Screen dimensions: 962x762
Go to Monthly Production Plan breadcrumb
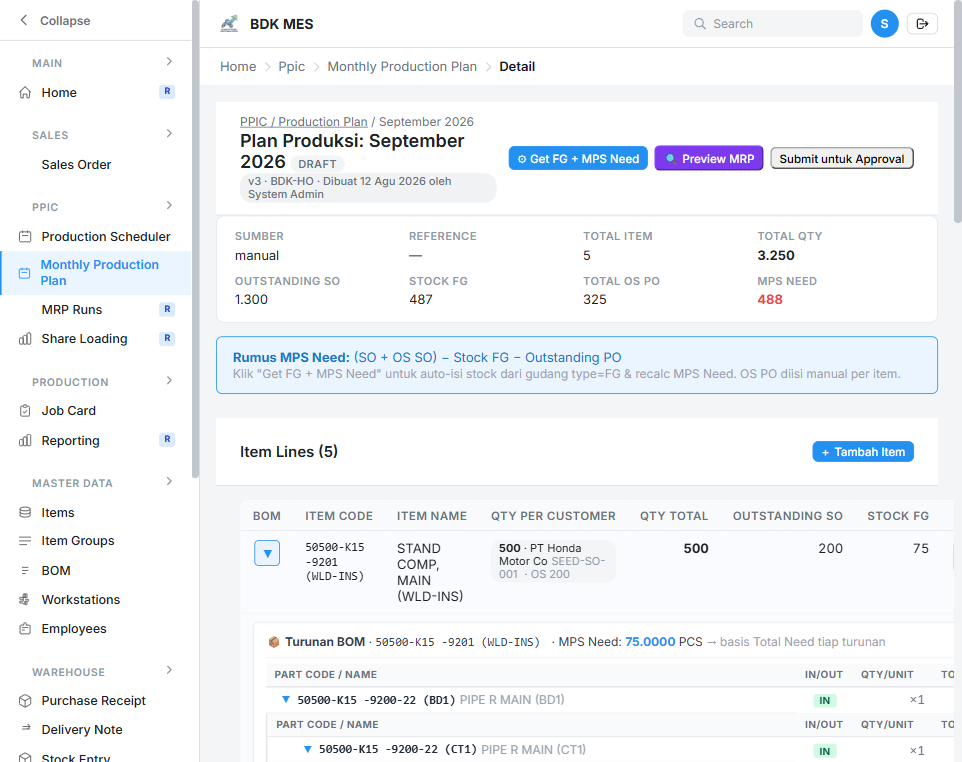(x=402, y=66)
